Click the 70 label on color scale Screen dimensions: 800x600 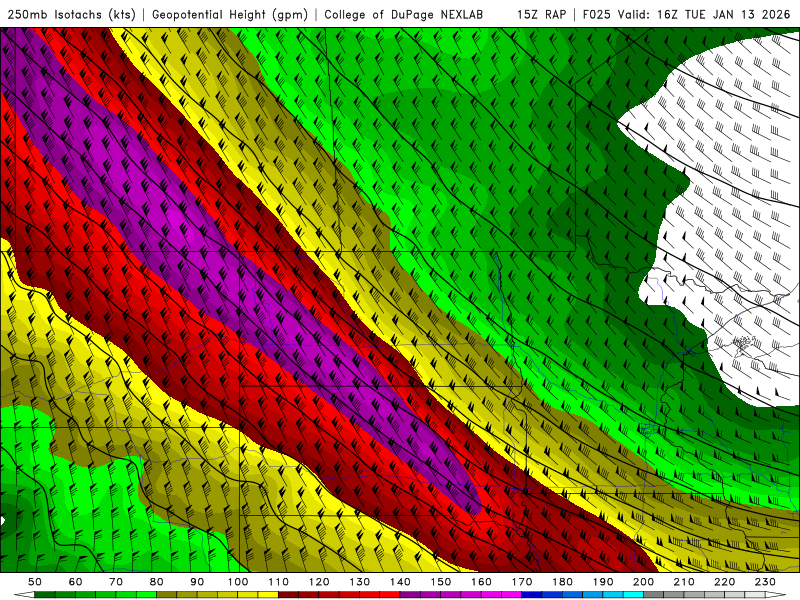(116, 582)
